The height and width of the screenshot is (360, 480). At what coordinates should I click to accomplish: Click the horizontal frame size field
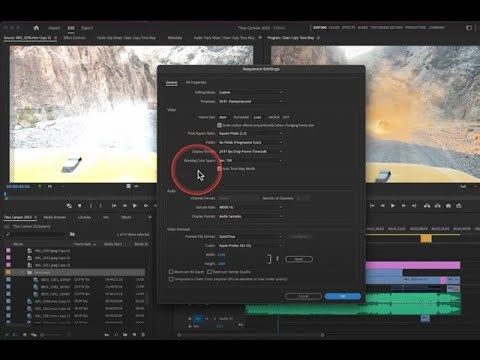point(223,117)
